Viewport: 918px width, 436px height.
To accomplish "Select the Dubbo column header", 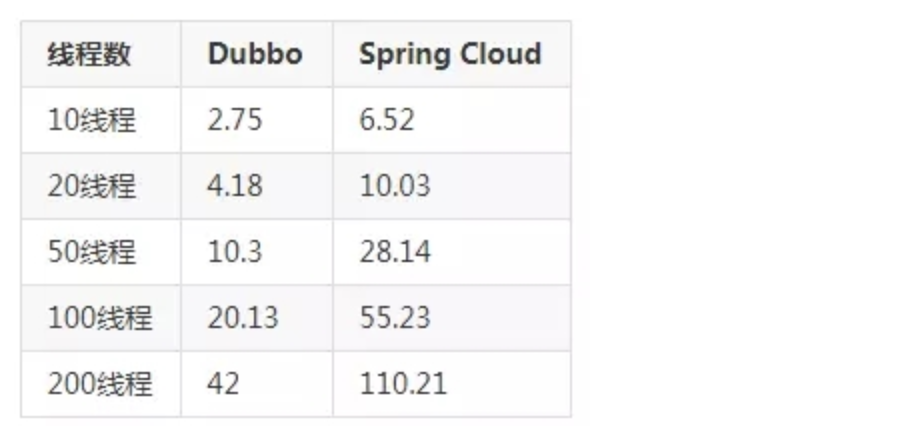I will [254, 54].
